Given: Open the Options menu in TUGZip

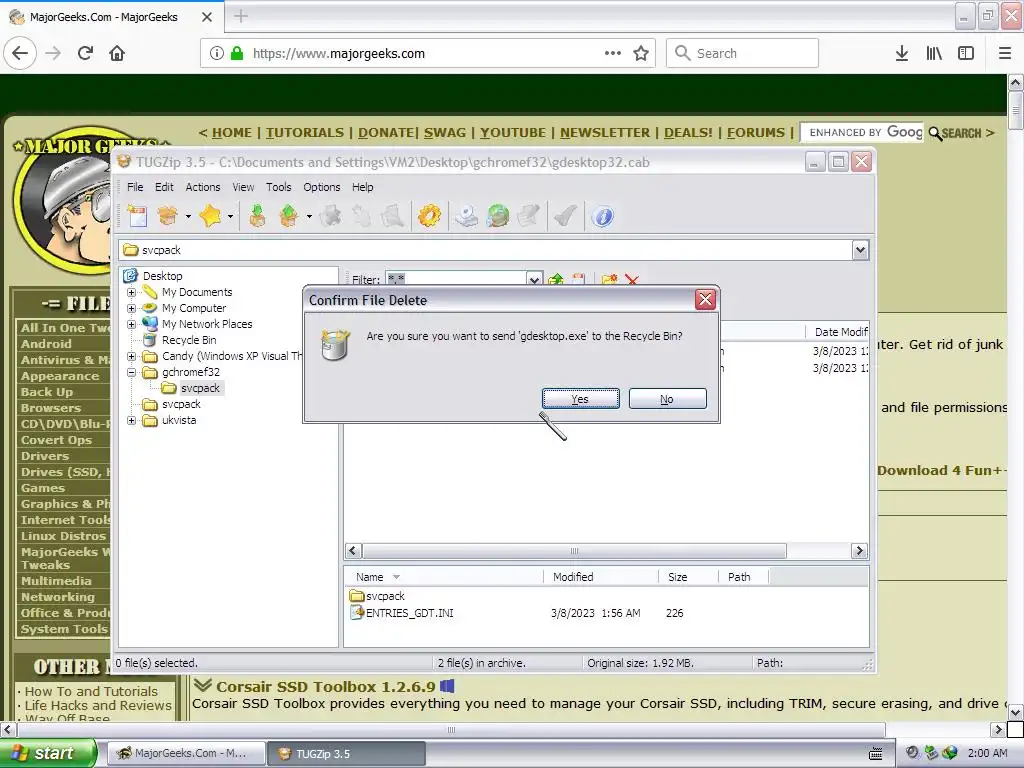Looking at the screenshot, I should 321,187.
